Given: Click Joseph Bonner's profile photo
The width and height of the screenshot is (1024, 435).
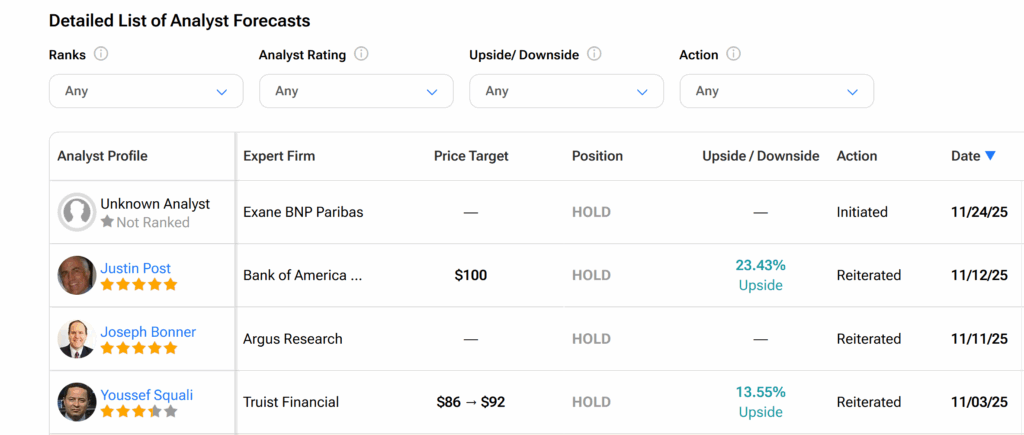Looking at the screenshot, I should pyautogui.click(x=76, y=339).
